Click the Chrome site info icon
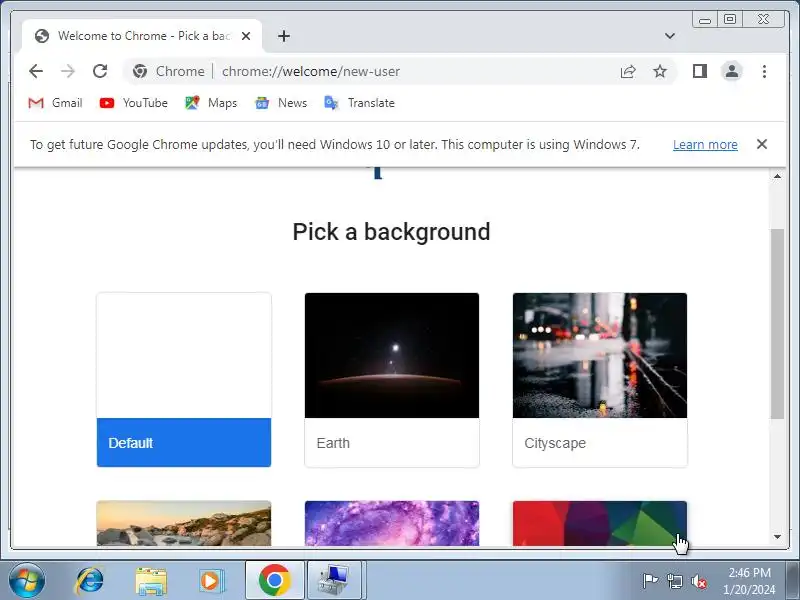 (139, 71)
